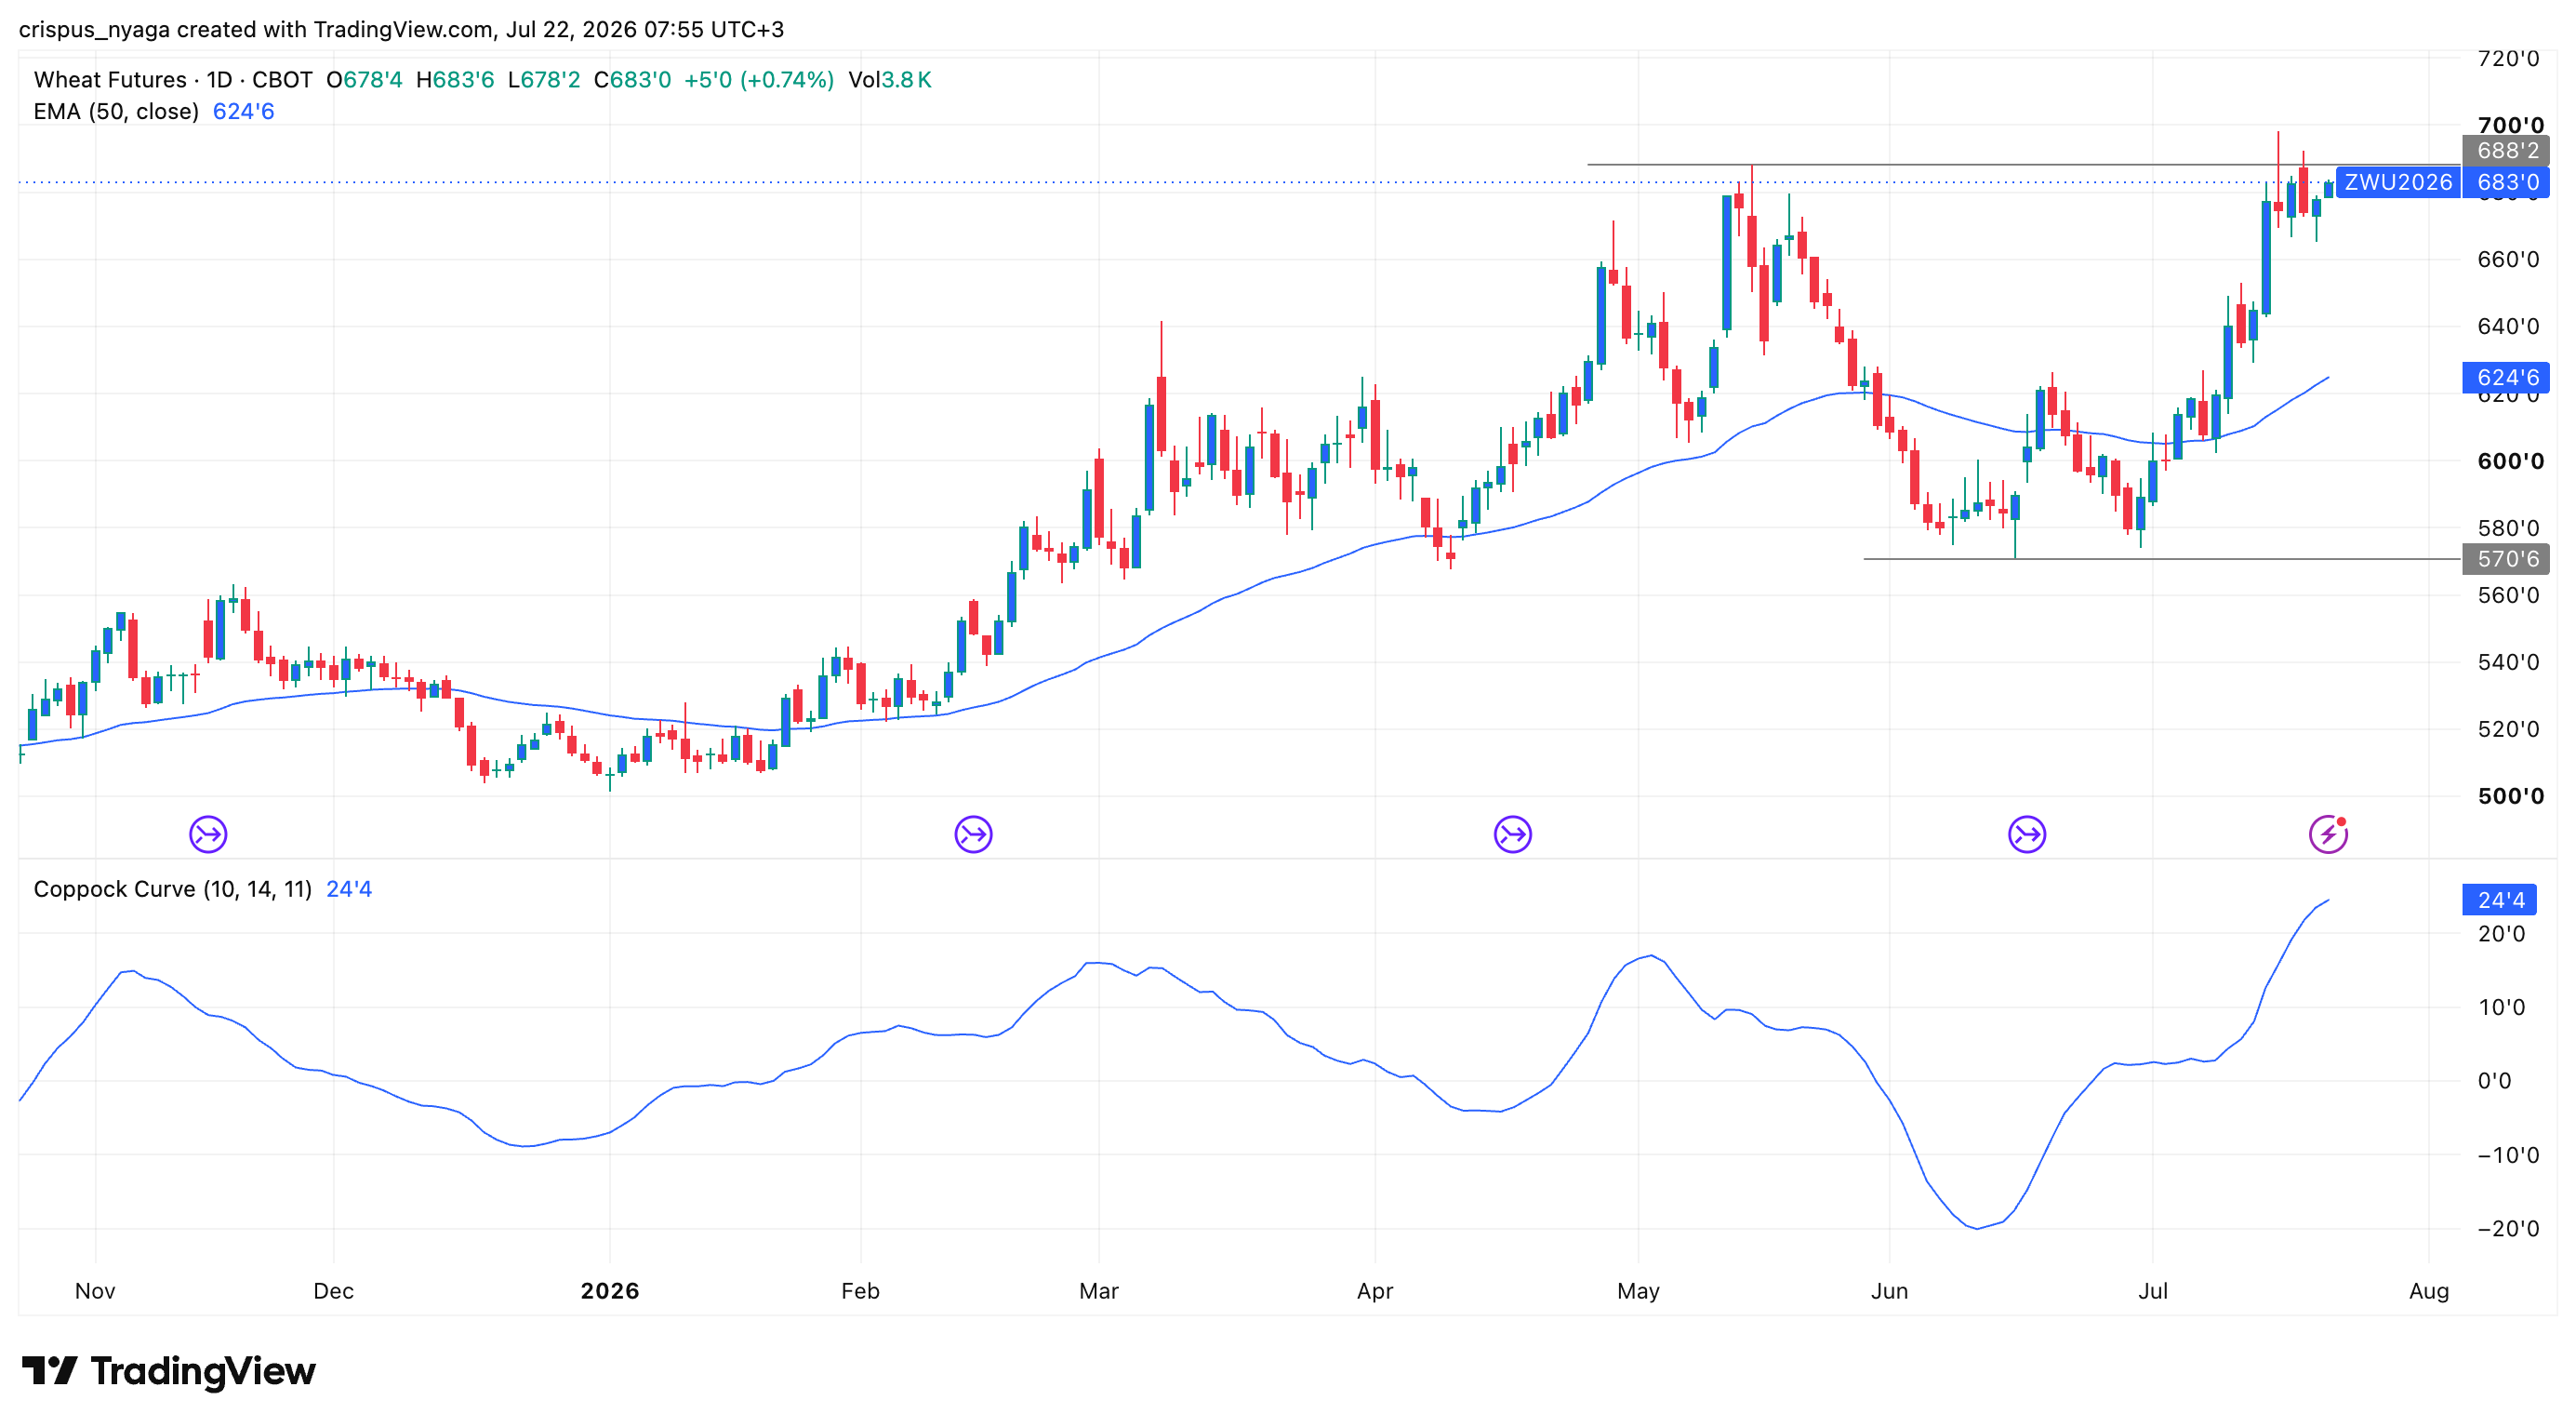The height and width of the screenshot is (1427, 2576).
Task: Click the 2026 label on time axis
Action: point(610,1291)
